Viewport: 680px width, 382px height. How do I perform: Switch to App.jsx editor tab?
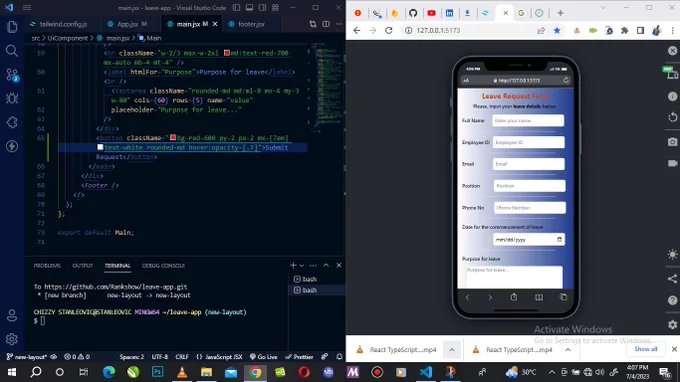tap(132, 24)
